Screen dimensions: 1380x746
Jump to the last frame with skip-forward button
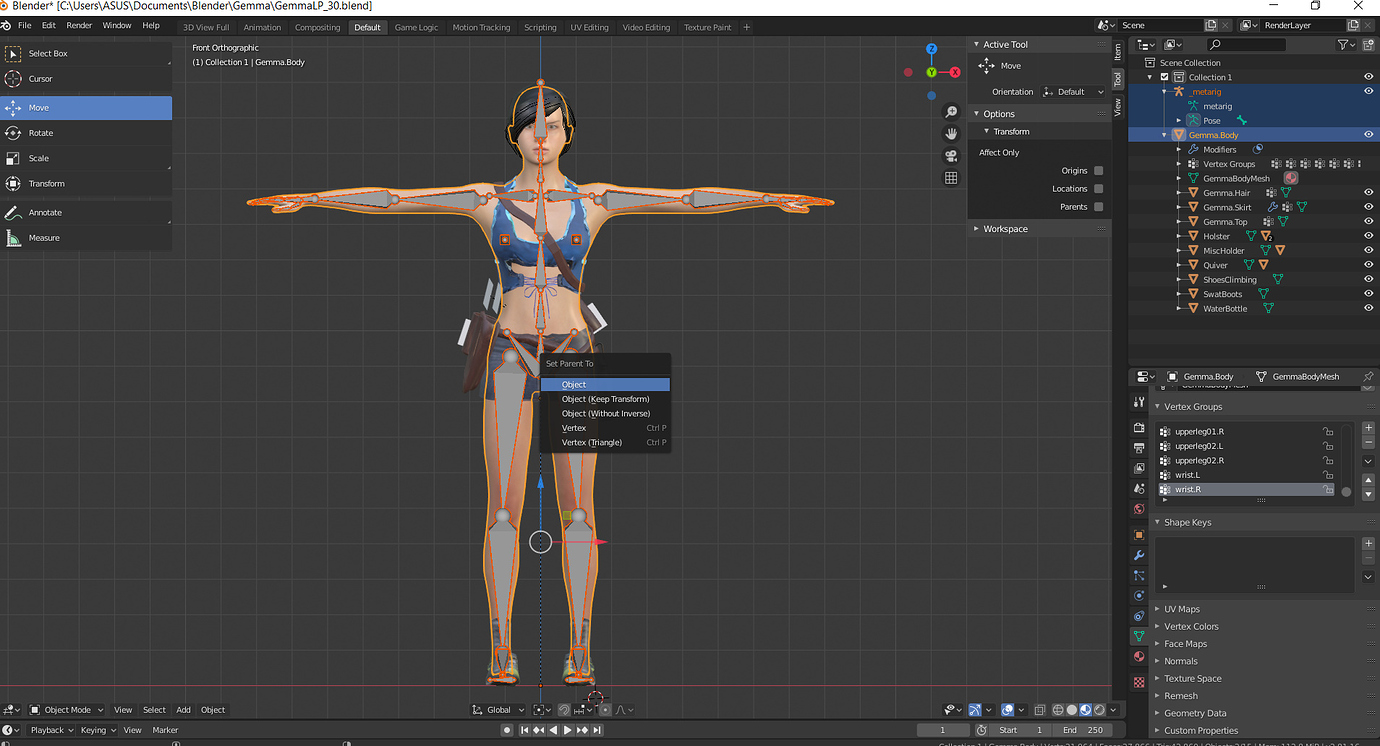pyautogui.click(x=597, y=730)
